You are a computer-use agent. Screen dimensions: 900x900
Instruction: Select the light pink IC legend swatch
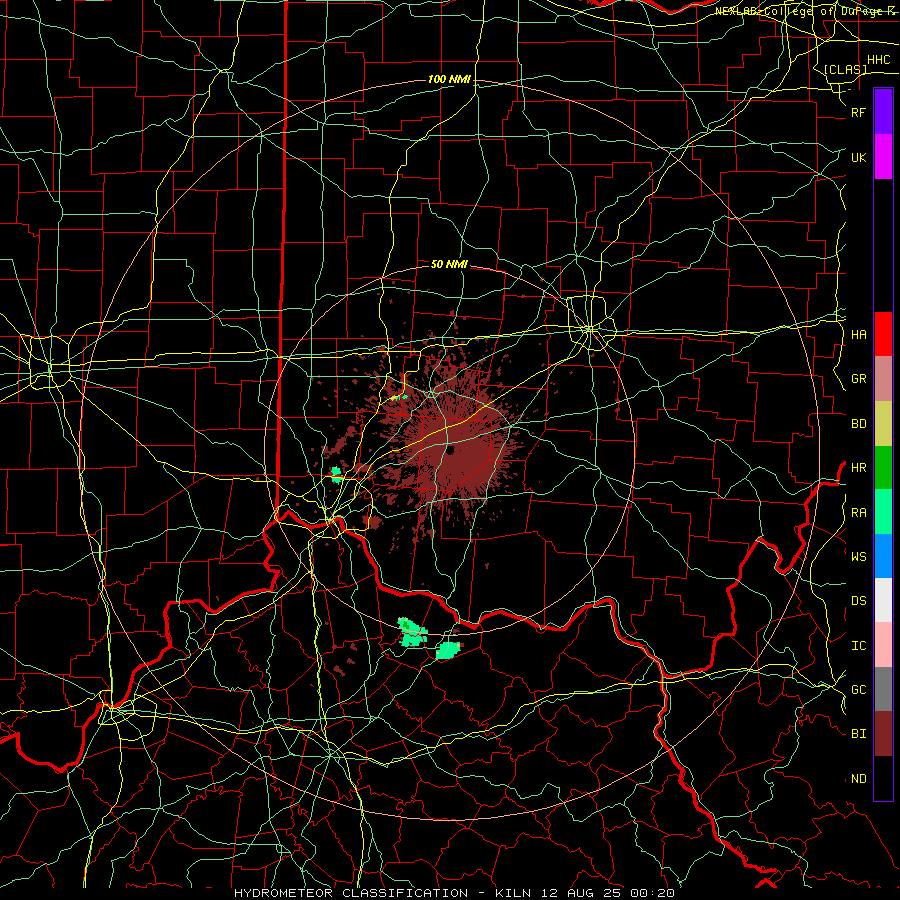(x=883, y=645)
